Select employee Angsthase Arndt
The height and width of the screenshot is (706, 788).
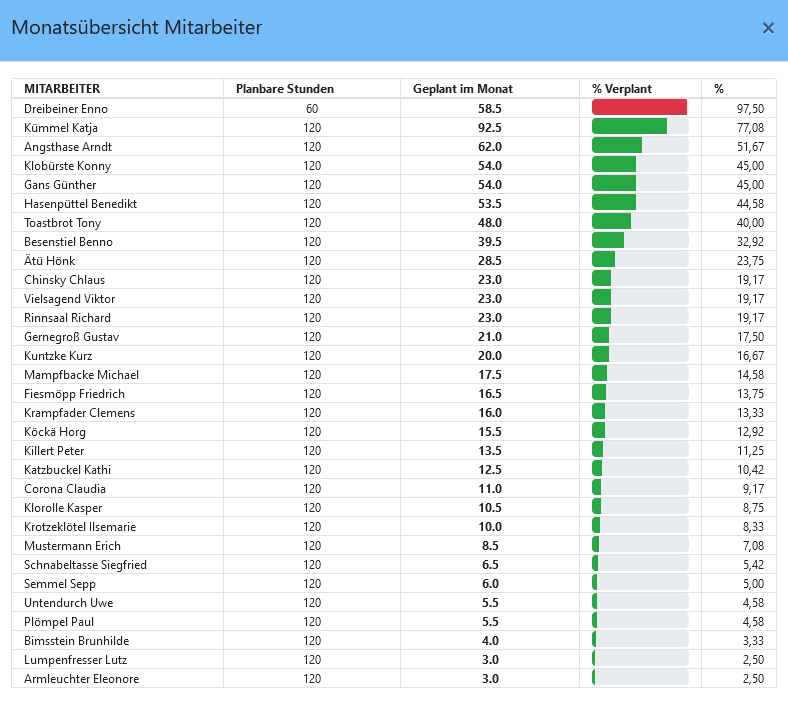pyautogui.click(x=68, y=147)
